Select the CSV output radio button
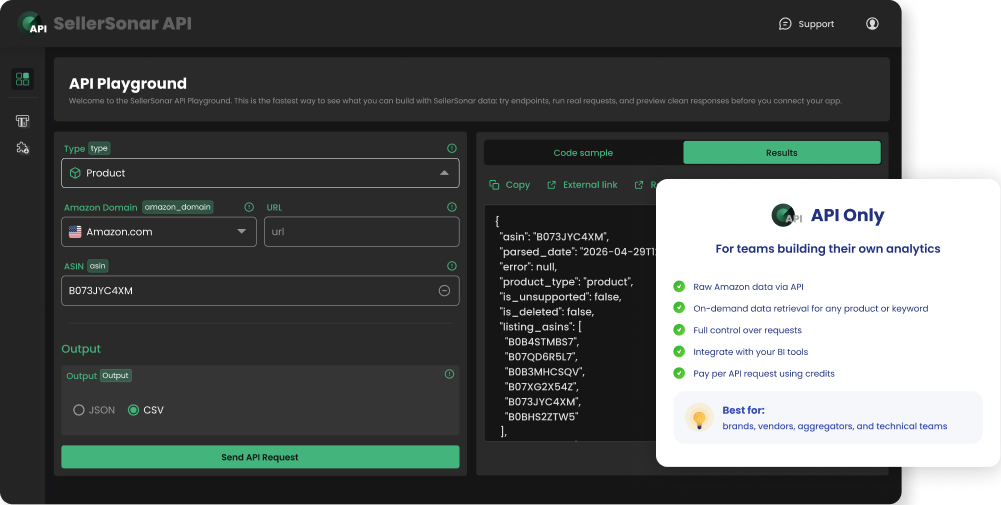 133,410
